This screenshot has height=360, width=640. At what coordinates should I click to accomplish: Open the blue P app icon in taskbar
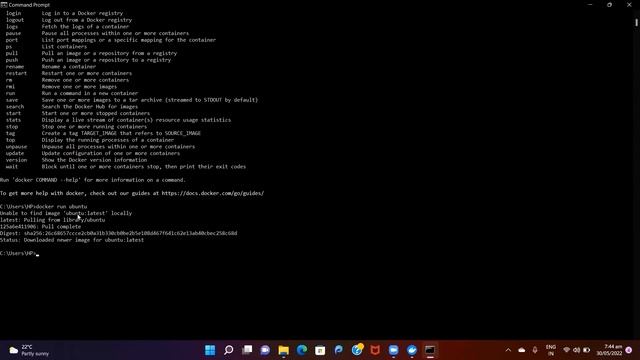[338, 350]
